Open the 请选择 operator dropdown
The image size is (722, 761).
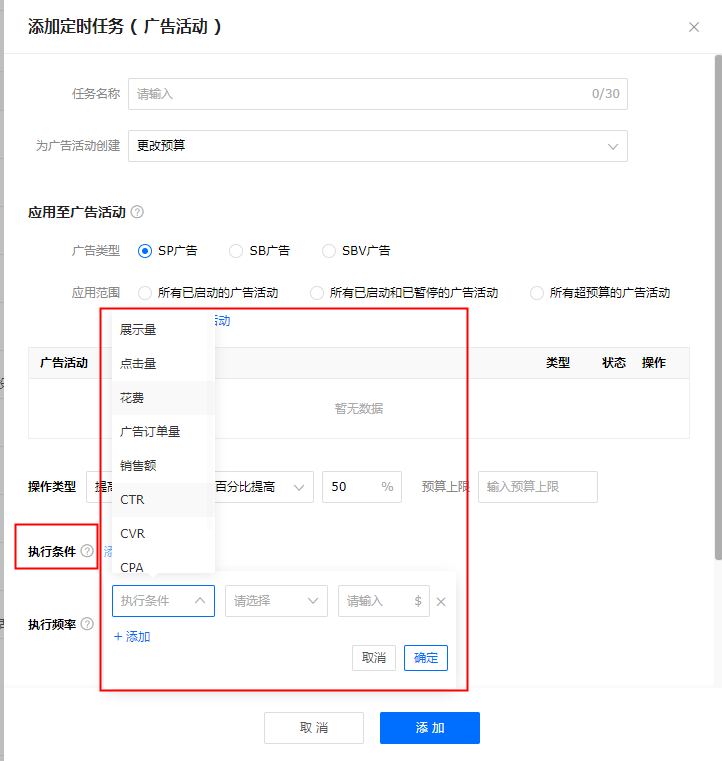pyautogui.click(x=276, y=601)
